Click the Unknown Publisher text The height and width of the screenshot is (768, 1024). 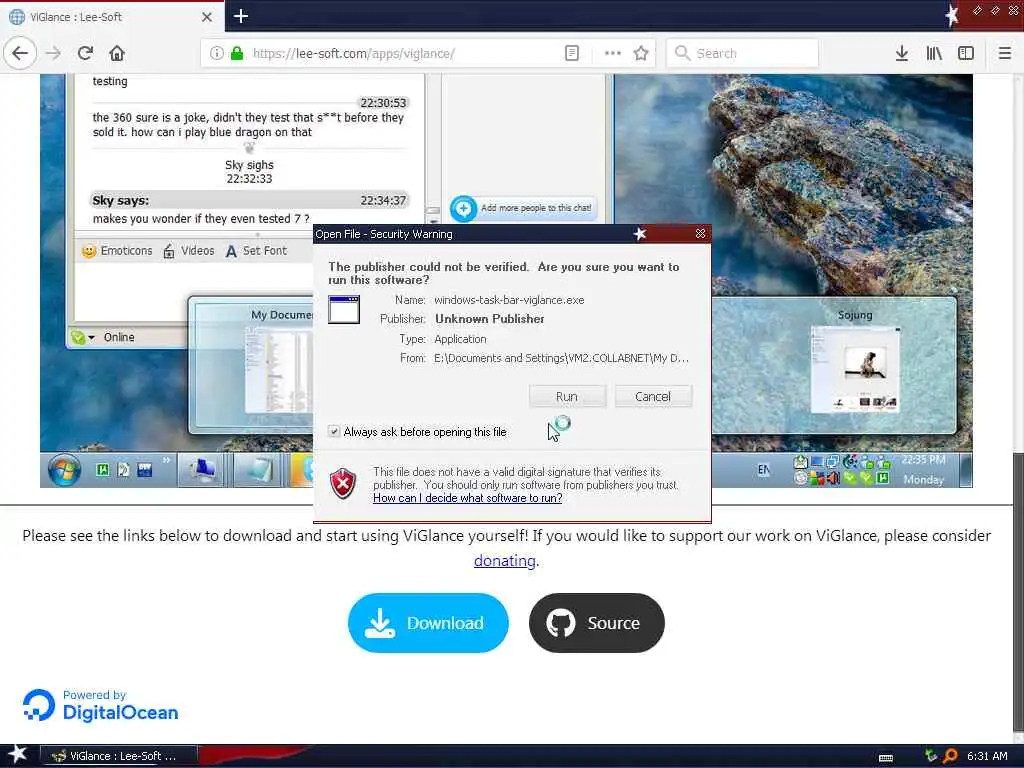click(x=490, y=319)
